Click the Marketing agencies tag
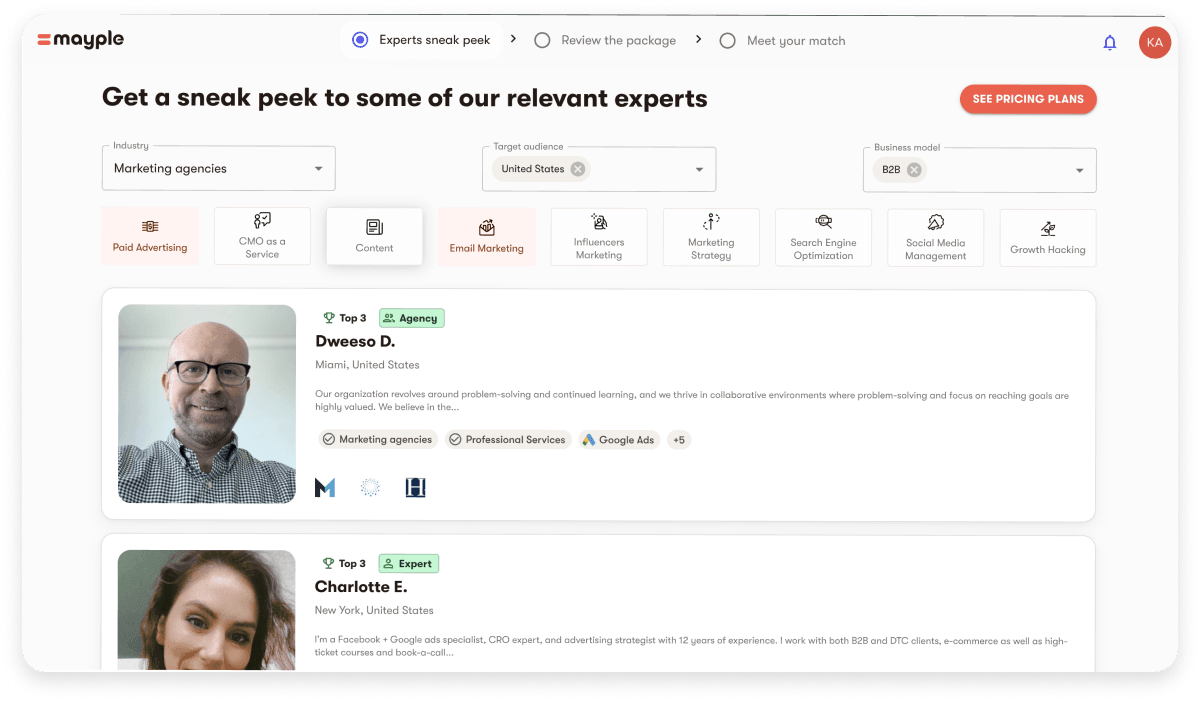 [x=378, y=439]
